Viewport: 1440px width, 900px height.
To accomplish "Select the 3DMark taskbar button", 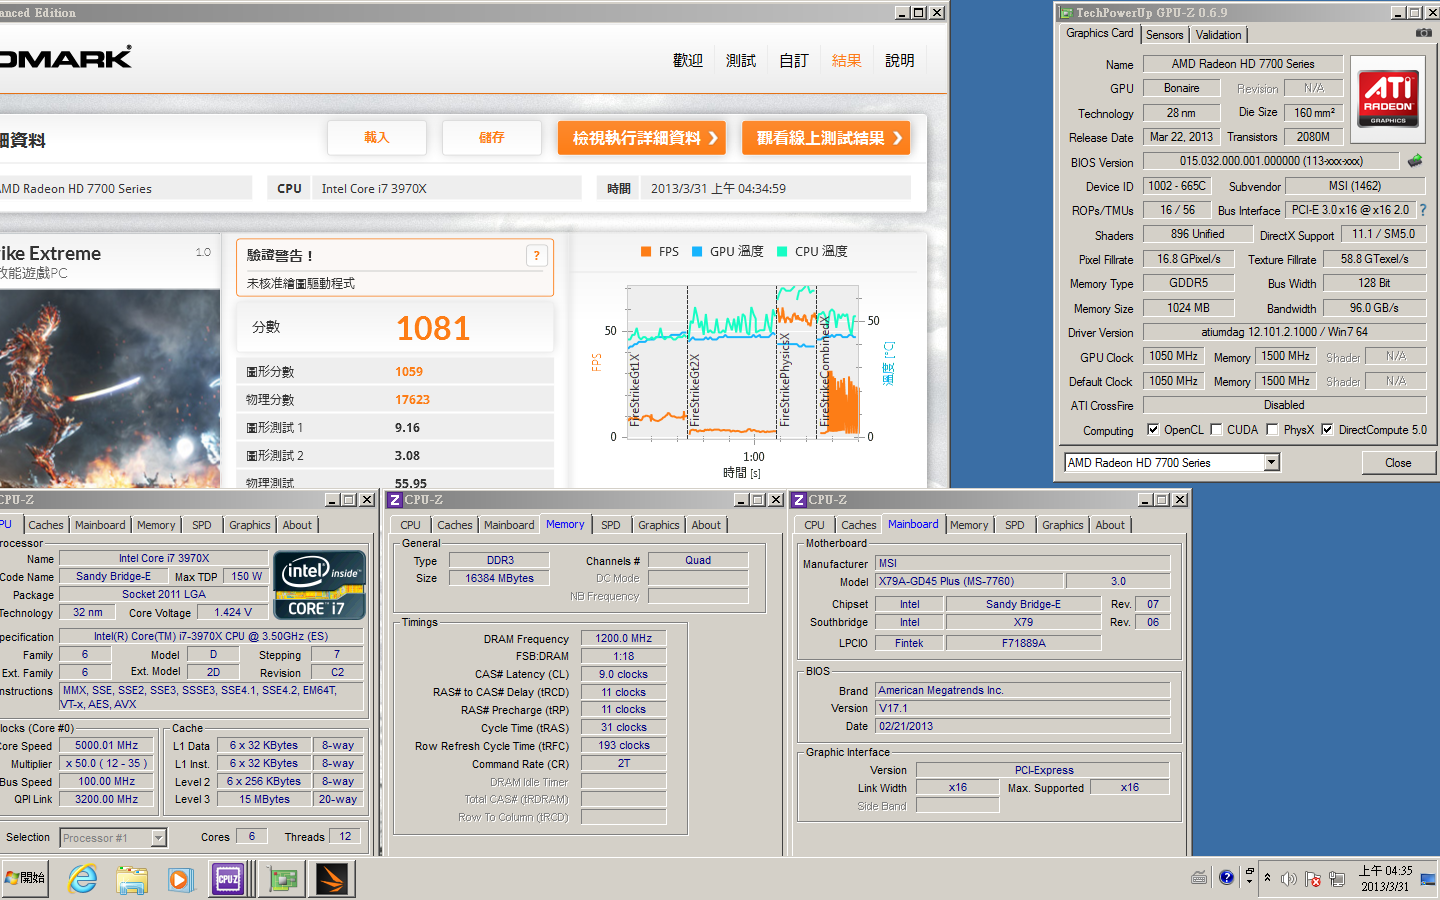I will [332, 879].
